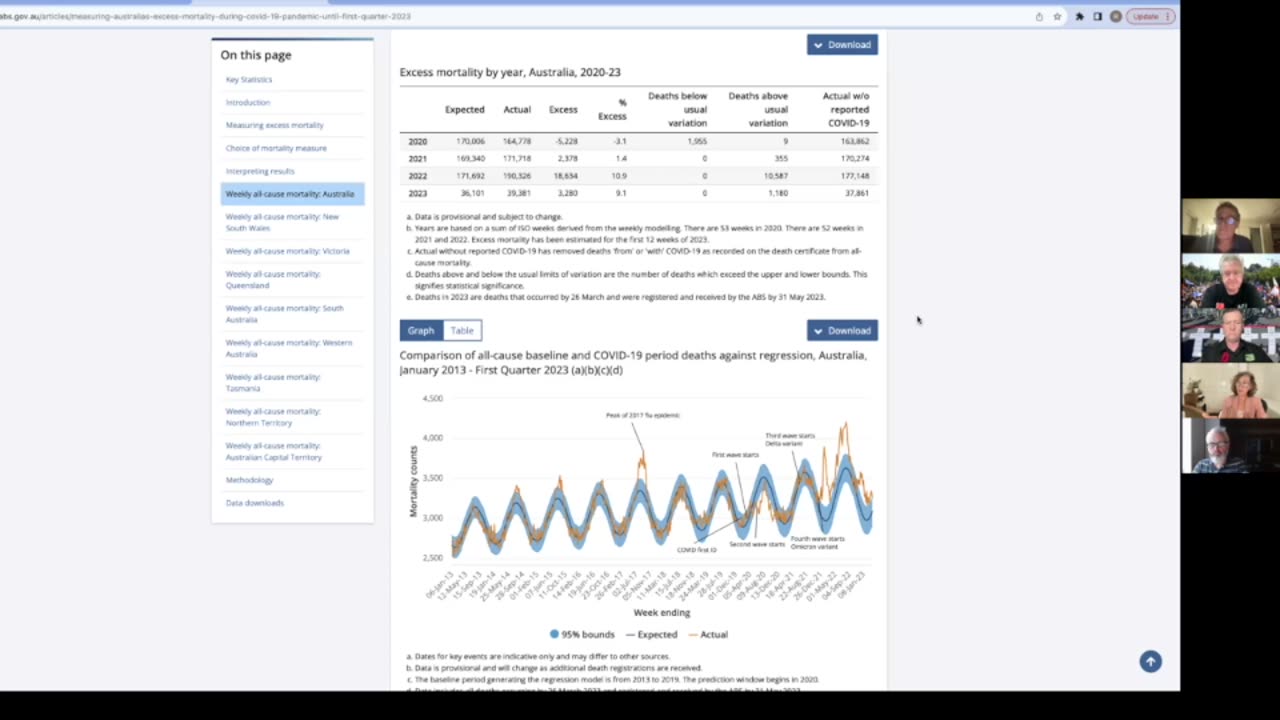Open Weekly all-cause mortality: Western Australia
The height and width of the screenshot is (720, 1280).
pyautogui.click(x=289, y=348)
